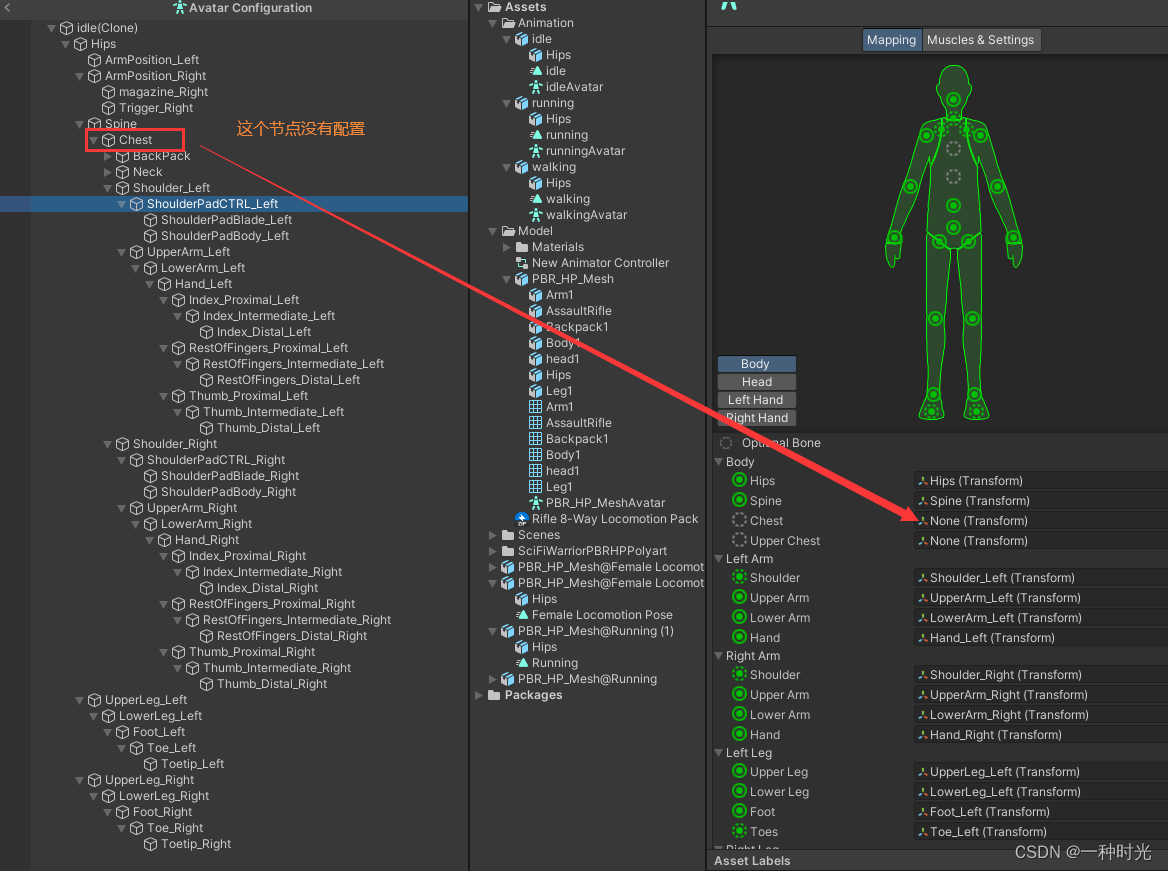Click the Optional Bone indicator
The height and width of the screenshot is (871, 1168).
click(726, 443)
